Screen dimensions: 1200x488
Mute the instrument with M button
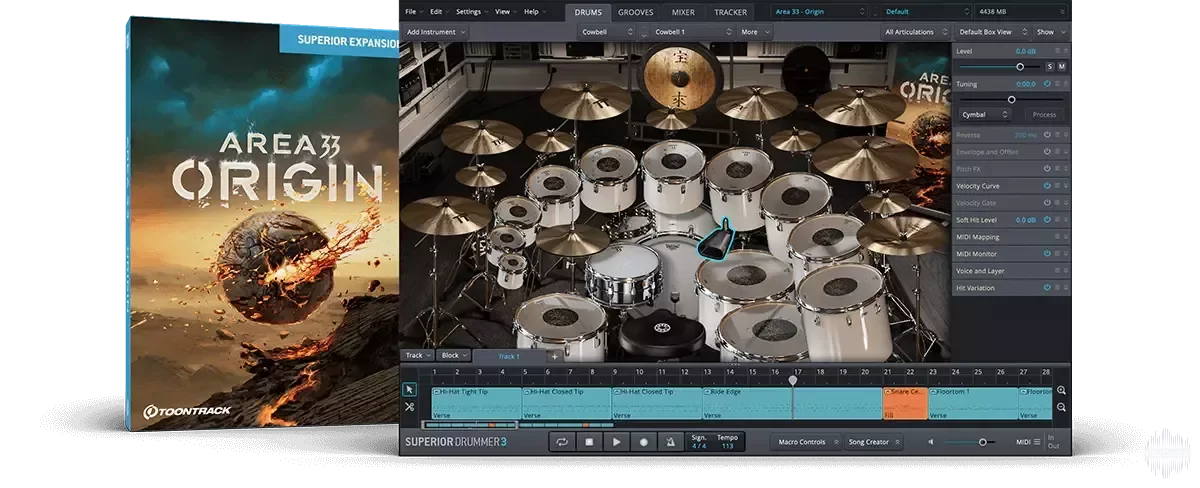tap(1062, 66)
